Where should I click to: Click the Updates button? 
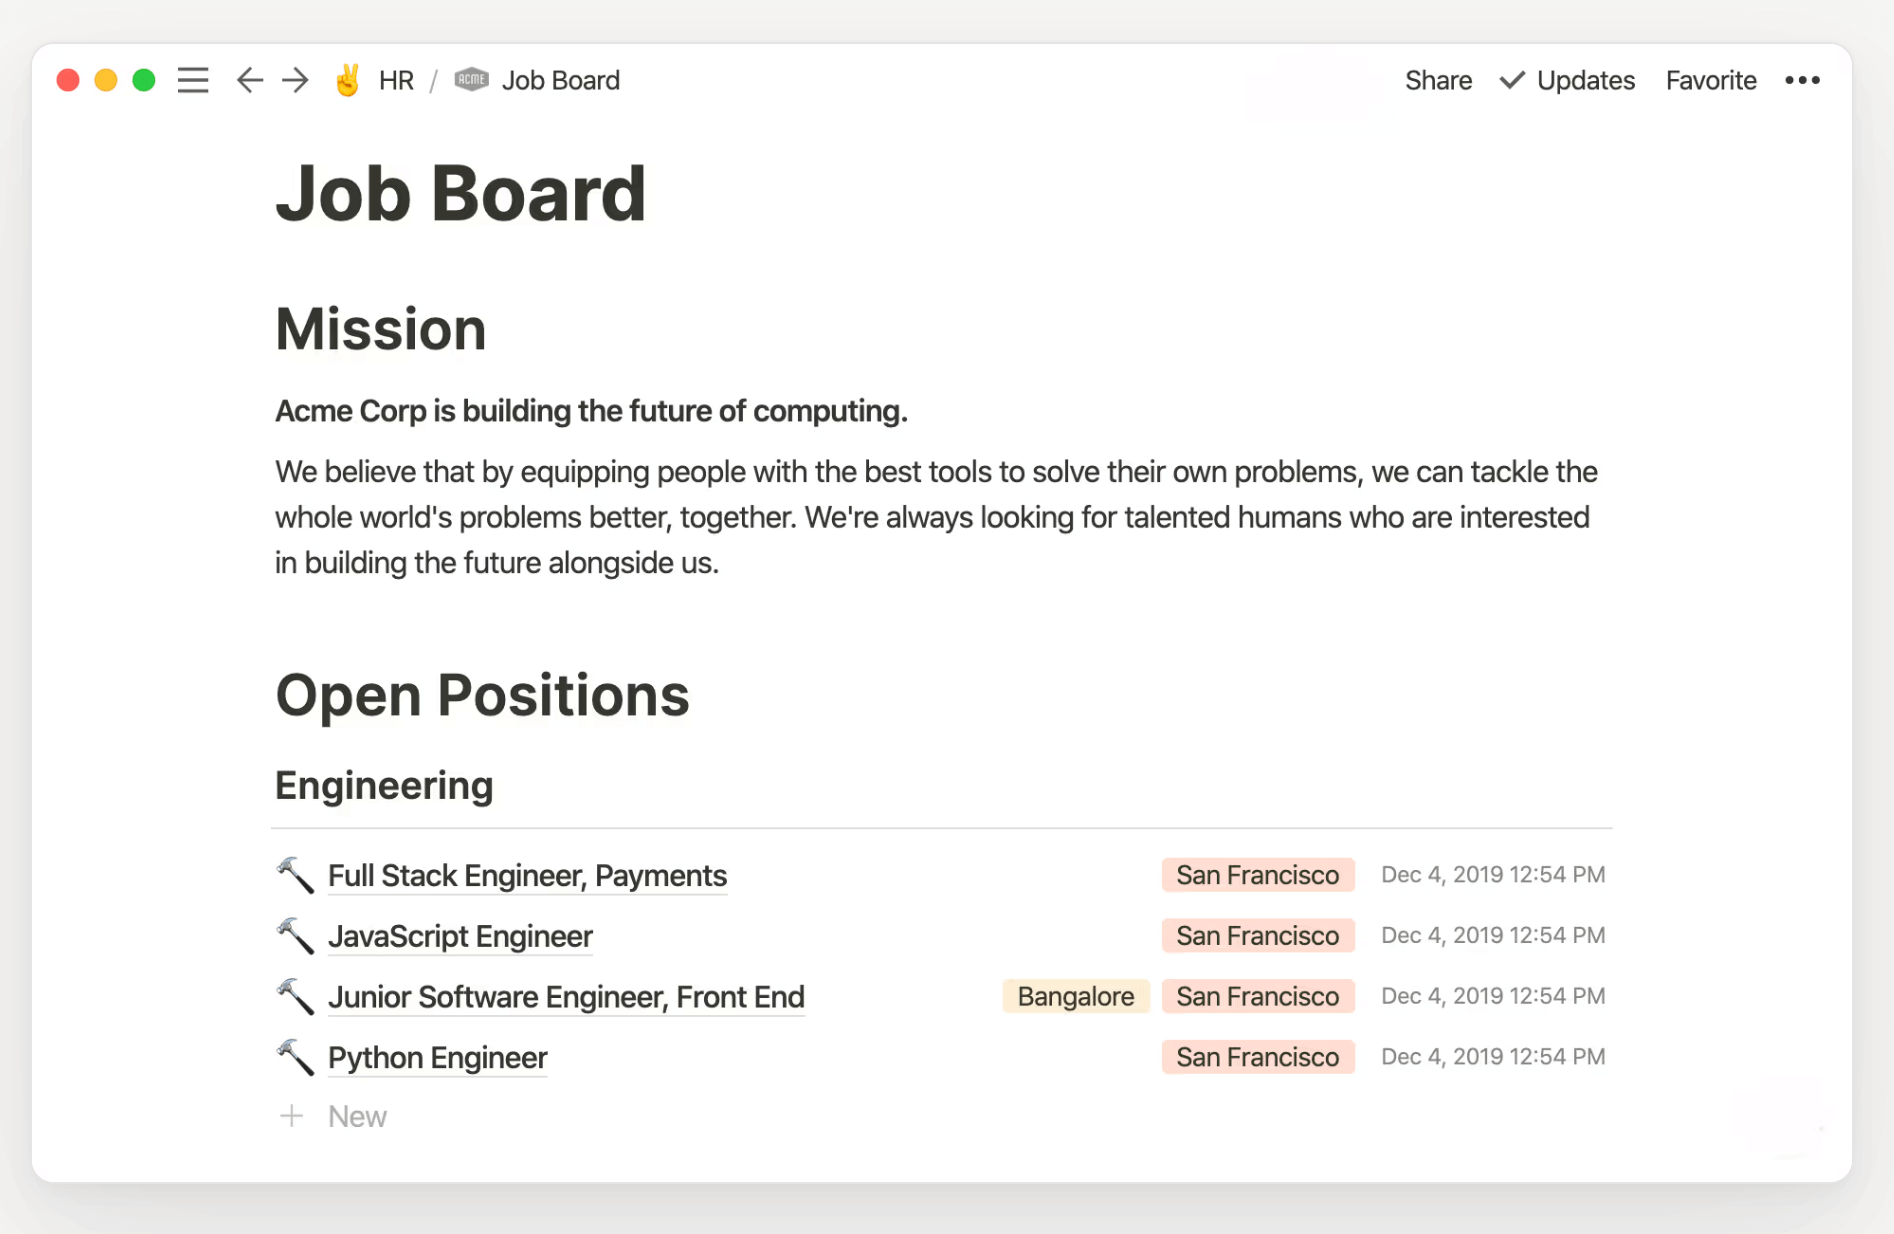1585,80
